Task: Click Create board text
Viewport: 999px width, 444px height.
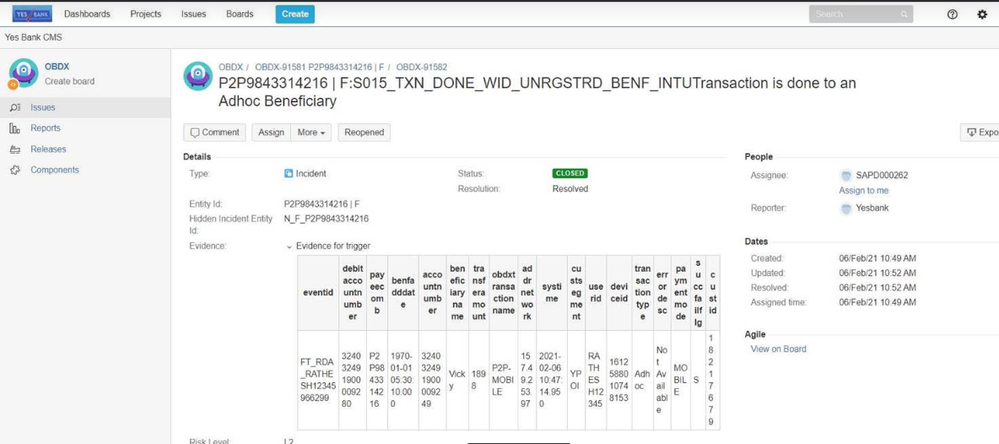Action: tap(69, 82)
